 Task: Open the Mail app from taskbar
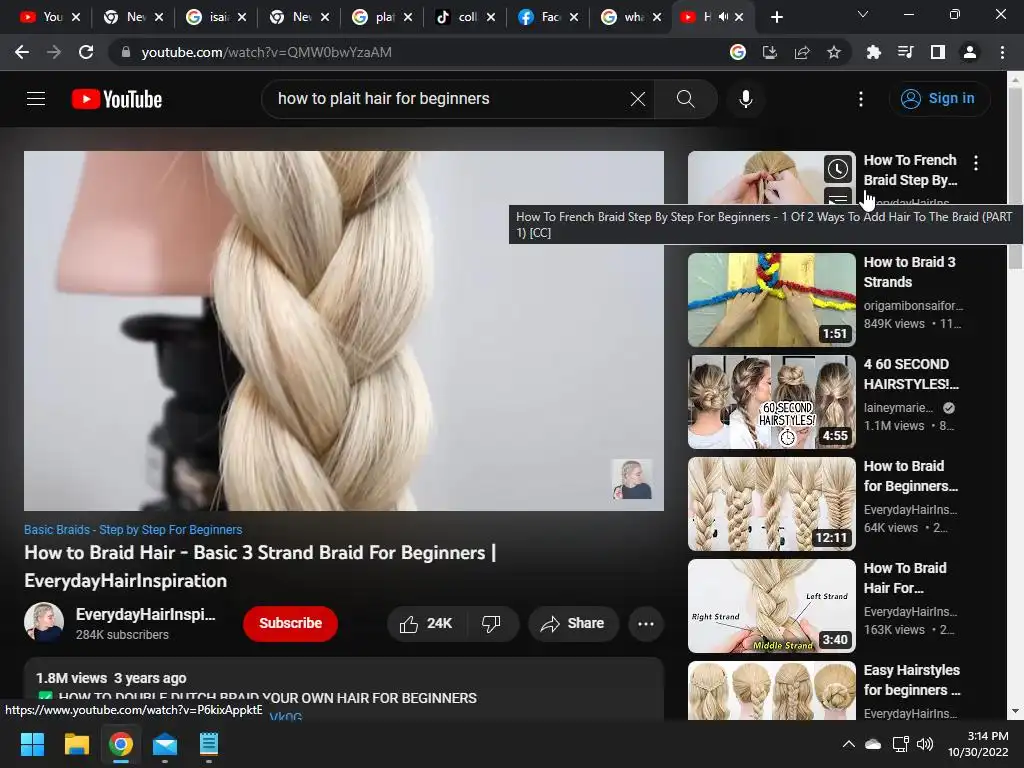[165, 744]
